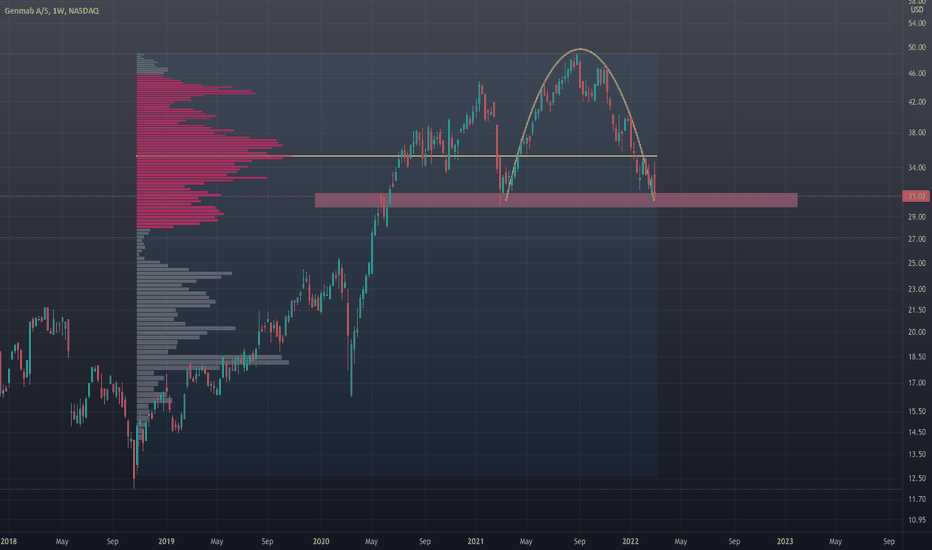The image size is (932, 550).
Task: Click the 2022 label on time axis
Action: tap(630, 541)
